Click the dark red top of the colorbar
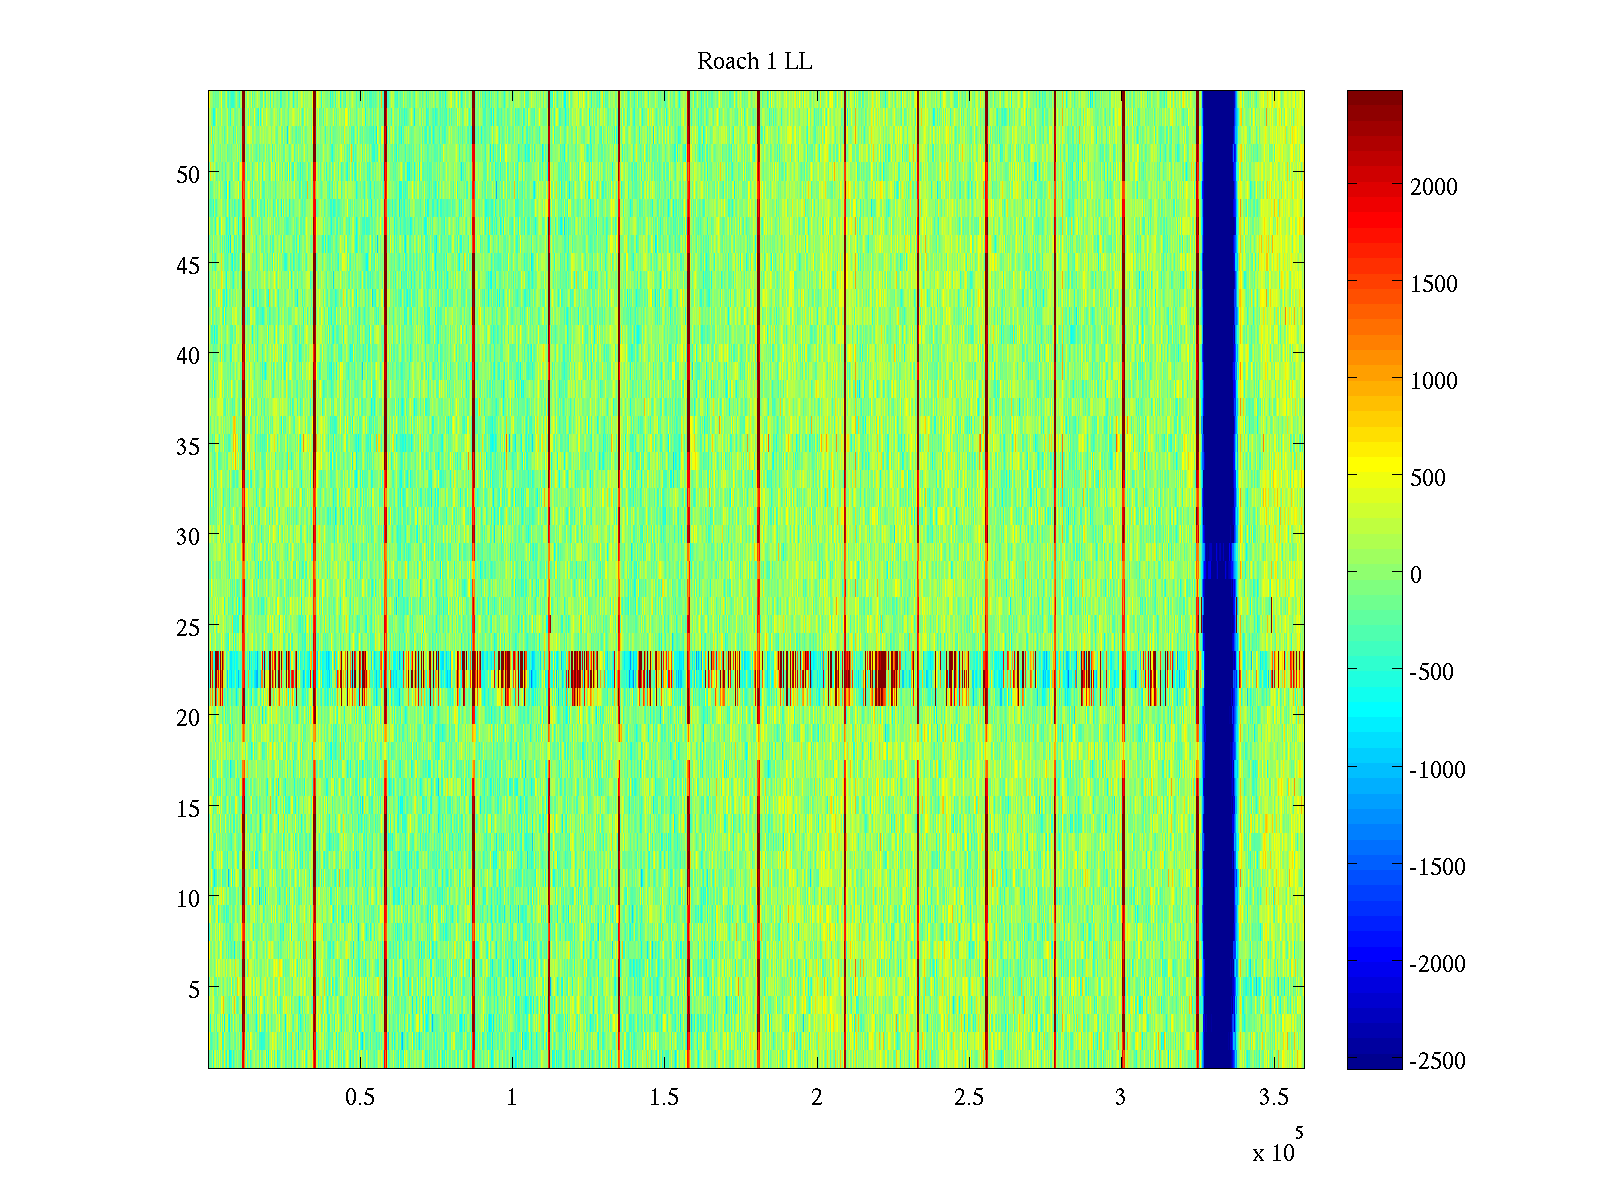Viewport: 1600px width, 1200px height. point(1374,98)
